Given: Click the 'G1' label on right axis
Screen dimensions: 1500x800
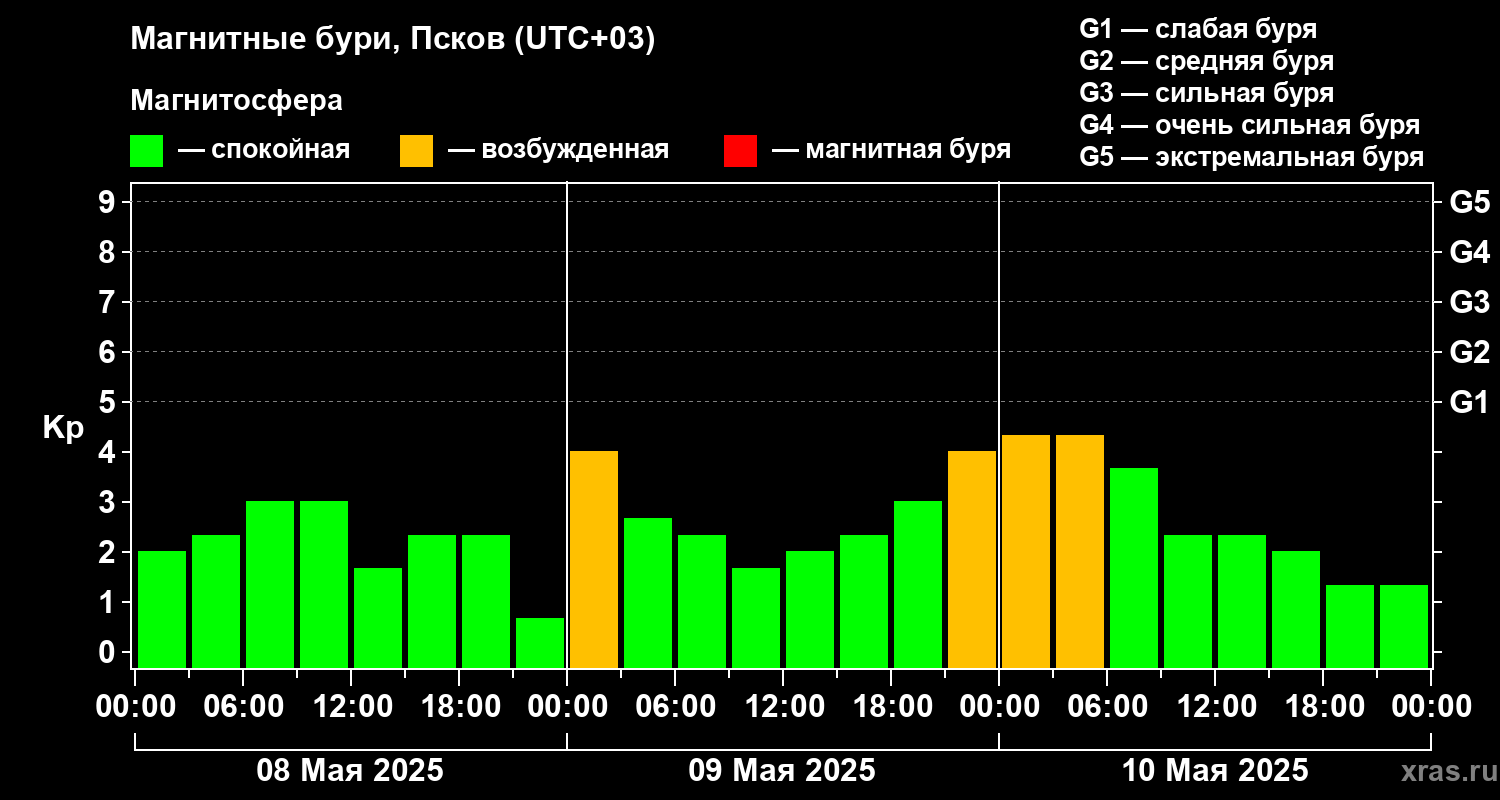Looking at the screenshot, I should tap(1469, 402).
